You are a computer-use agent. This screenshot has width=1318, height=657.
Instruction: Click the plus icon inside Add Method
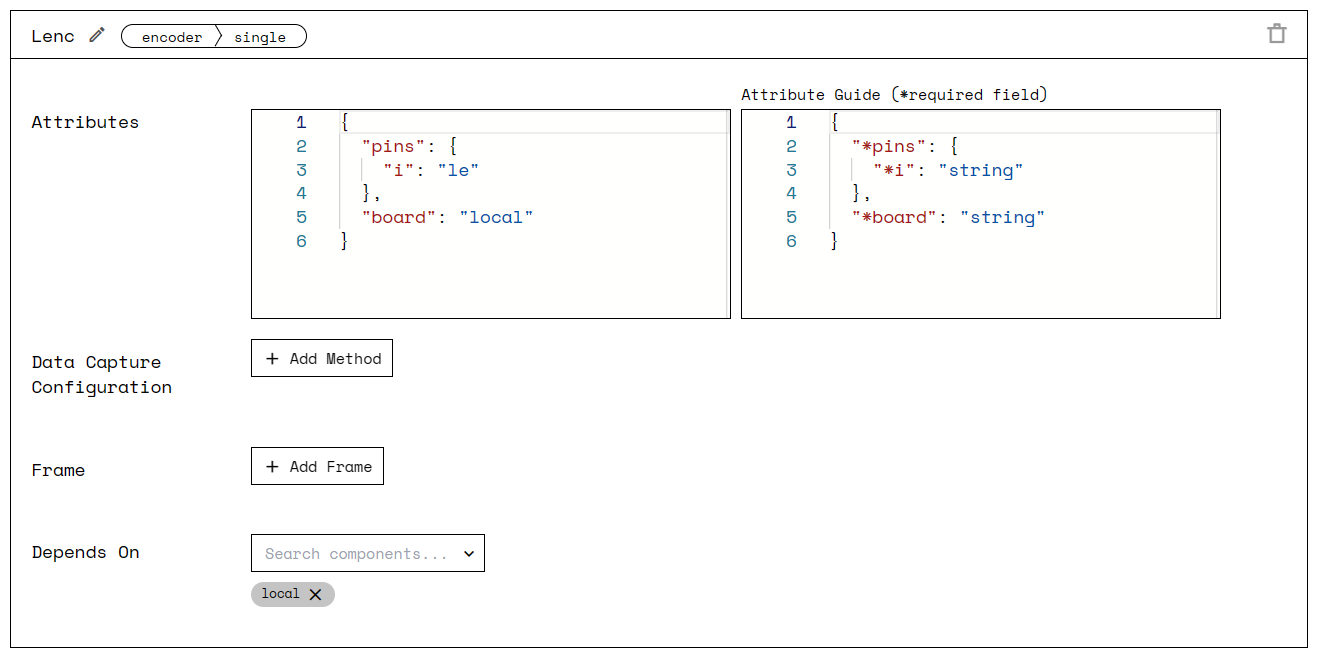[x=270, y=358]
